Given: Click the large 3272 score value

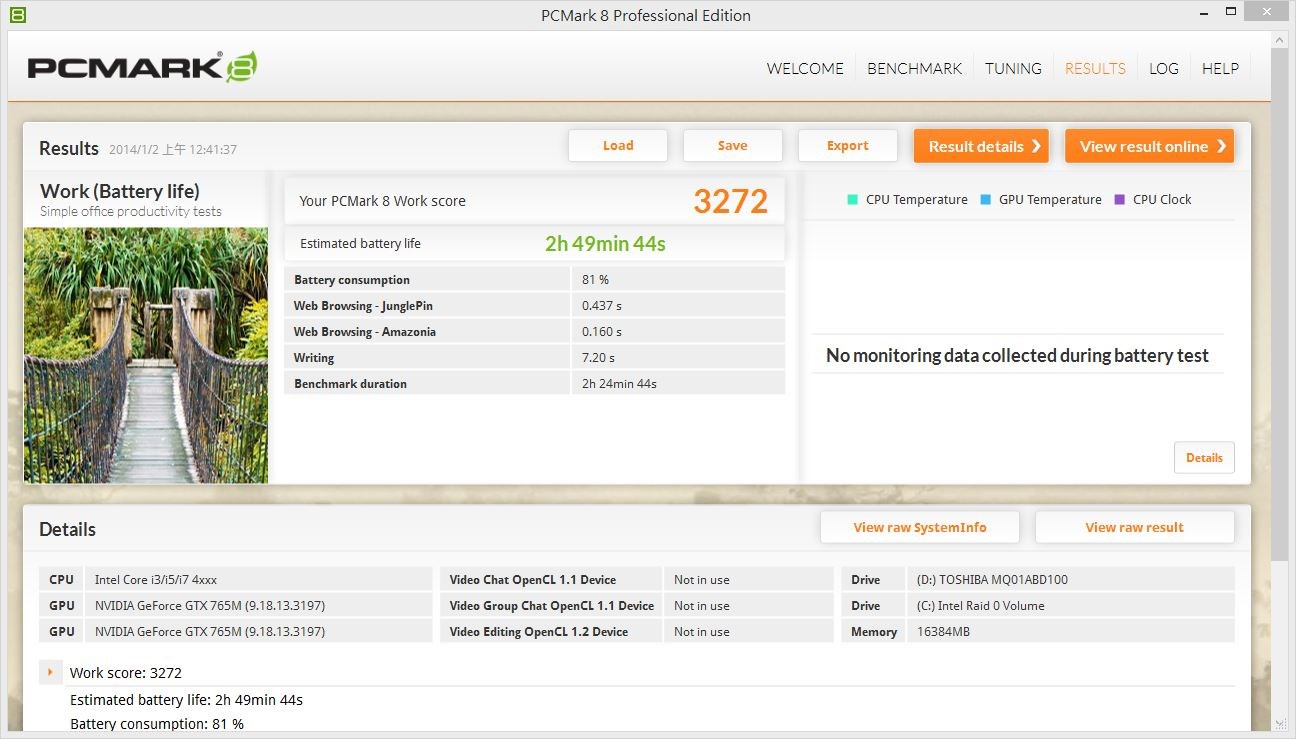Looking at the screenshot, I should point(731,201).
